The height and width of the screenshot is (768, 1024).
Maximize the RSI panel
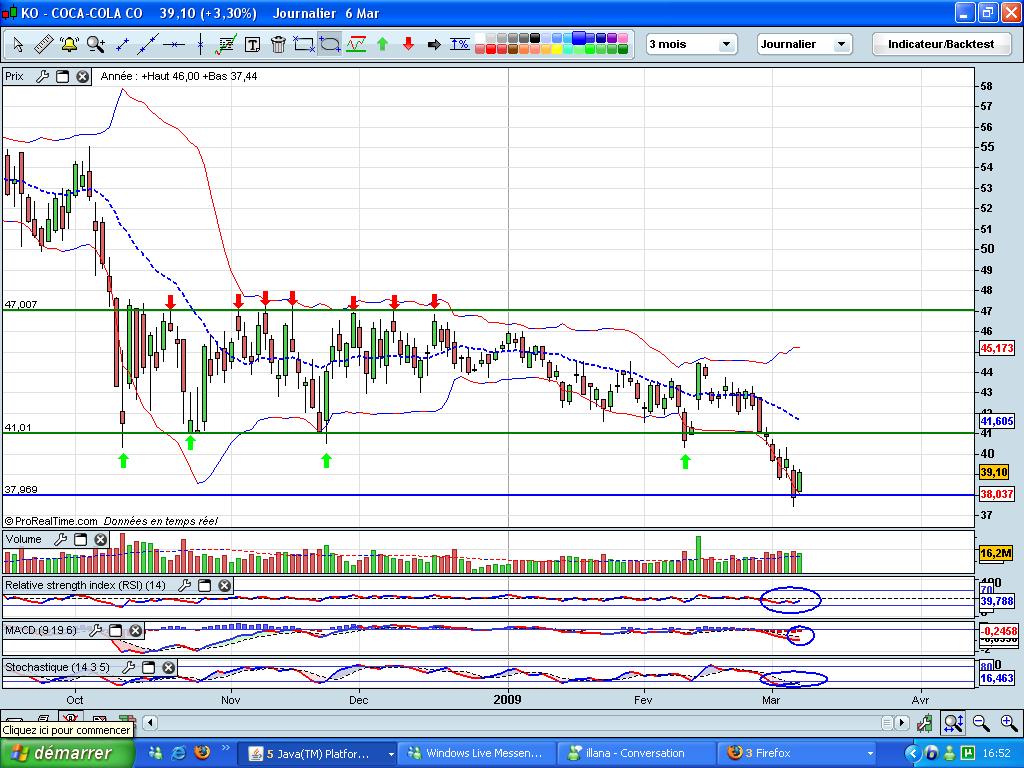(204, 585)
